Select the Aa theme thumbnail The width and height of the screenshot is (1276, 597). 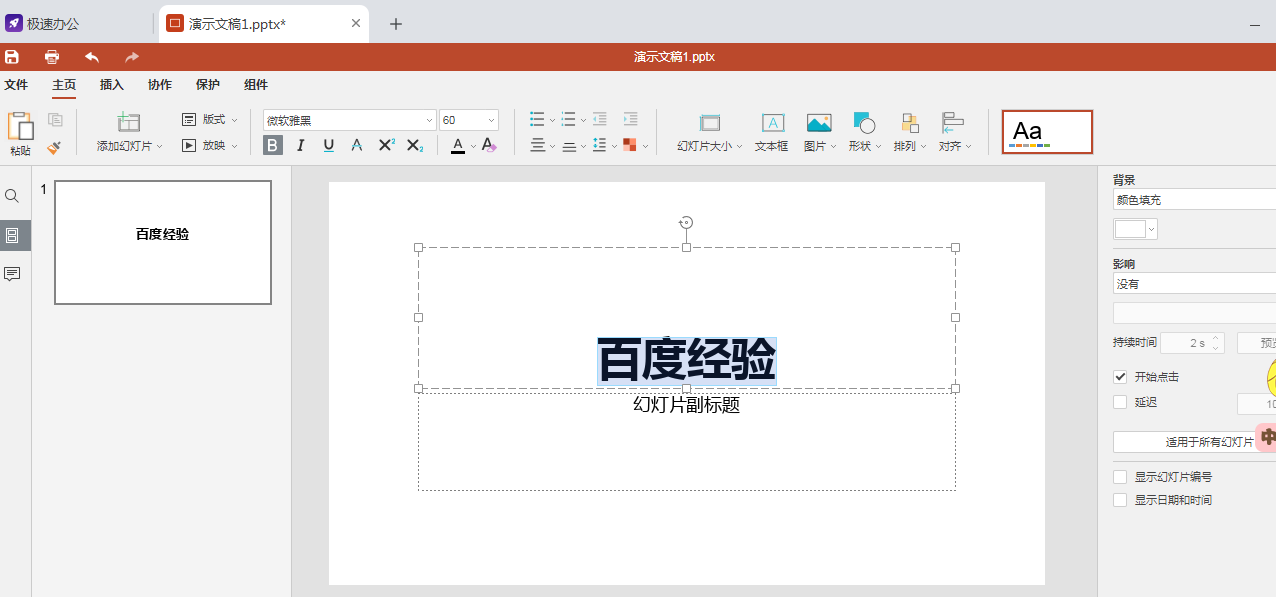(x=1047, y=132)
